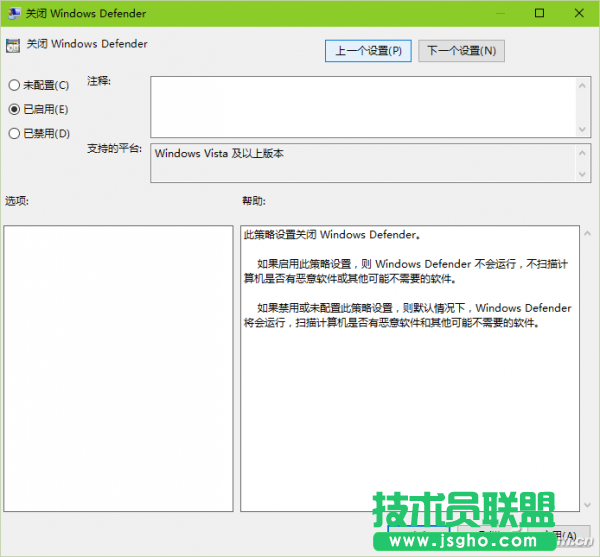Go to 上一个设置(P) previous setting

(368, 51)
